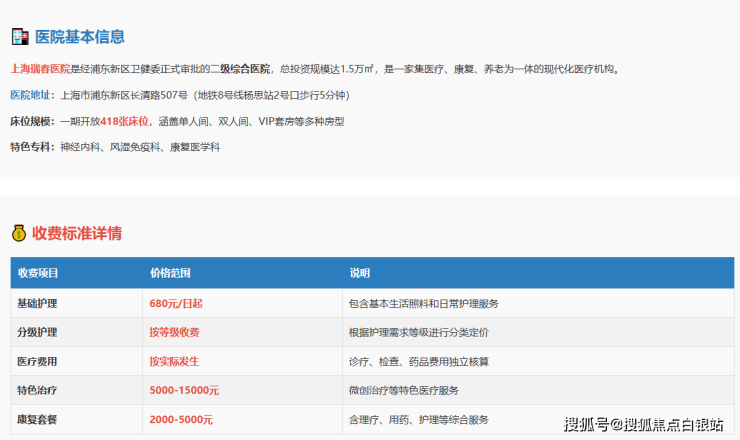This screenshot has height=440, width=740.
Task: Click the 基础护理 row label
Action: [x=38, y=303]
